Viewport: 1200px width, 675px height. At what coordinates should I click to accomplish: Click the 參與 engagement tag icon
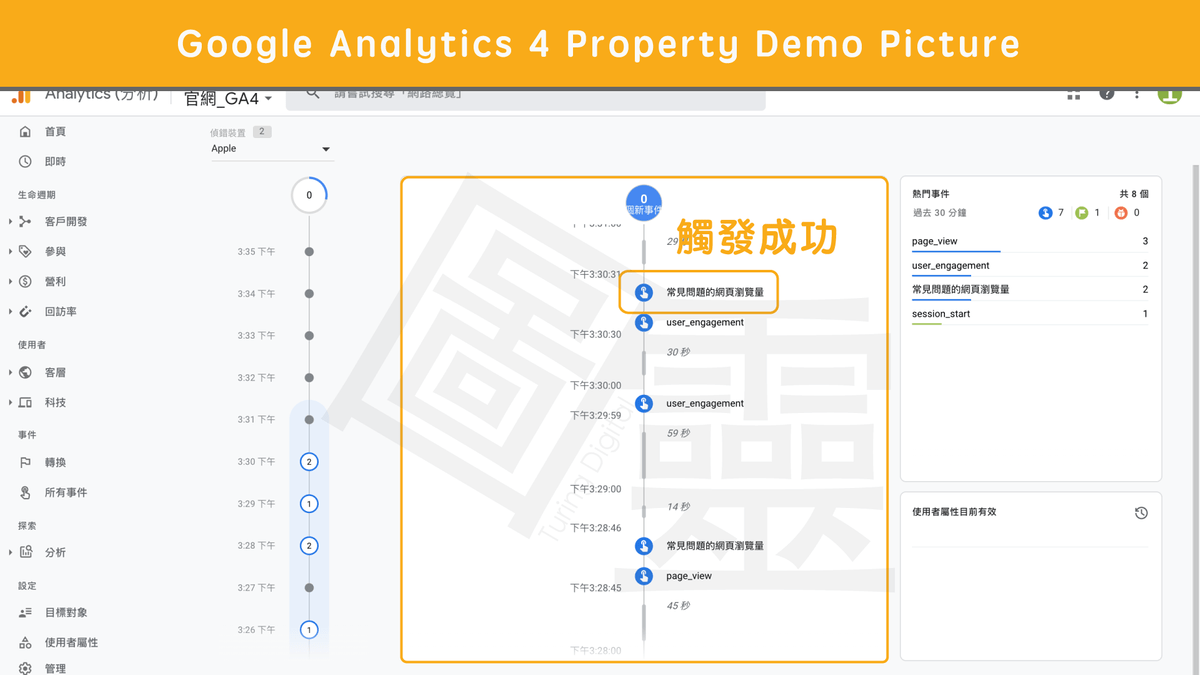[x=25, y=252]
